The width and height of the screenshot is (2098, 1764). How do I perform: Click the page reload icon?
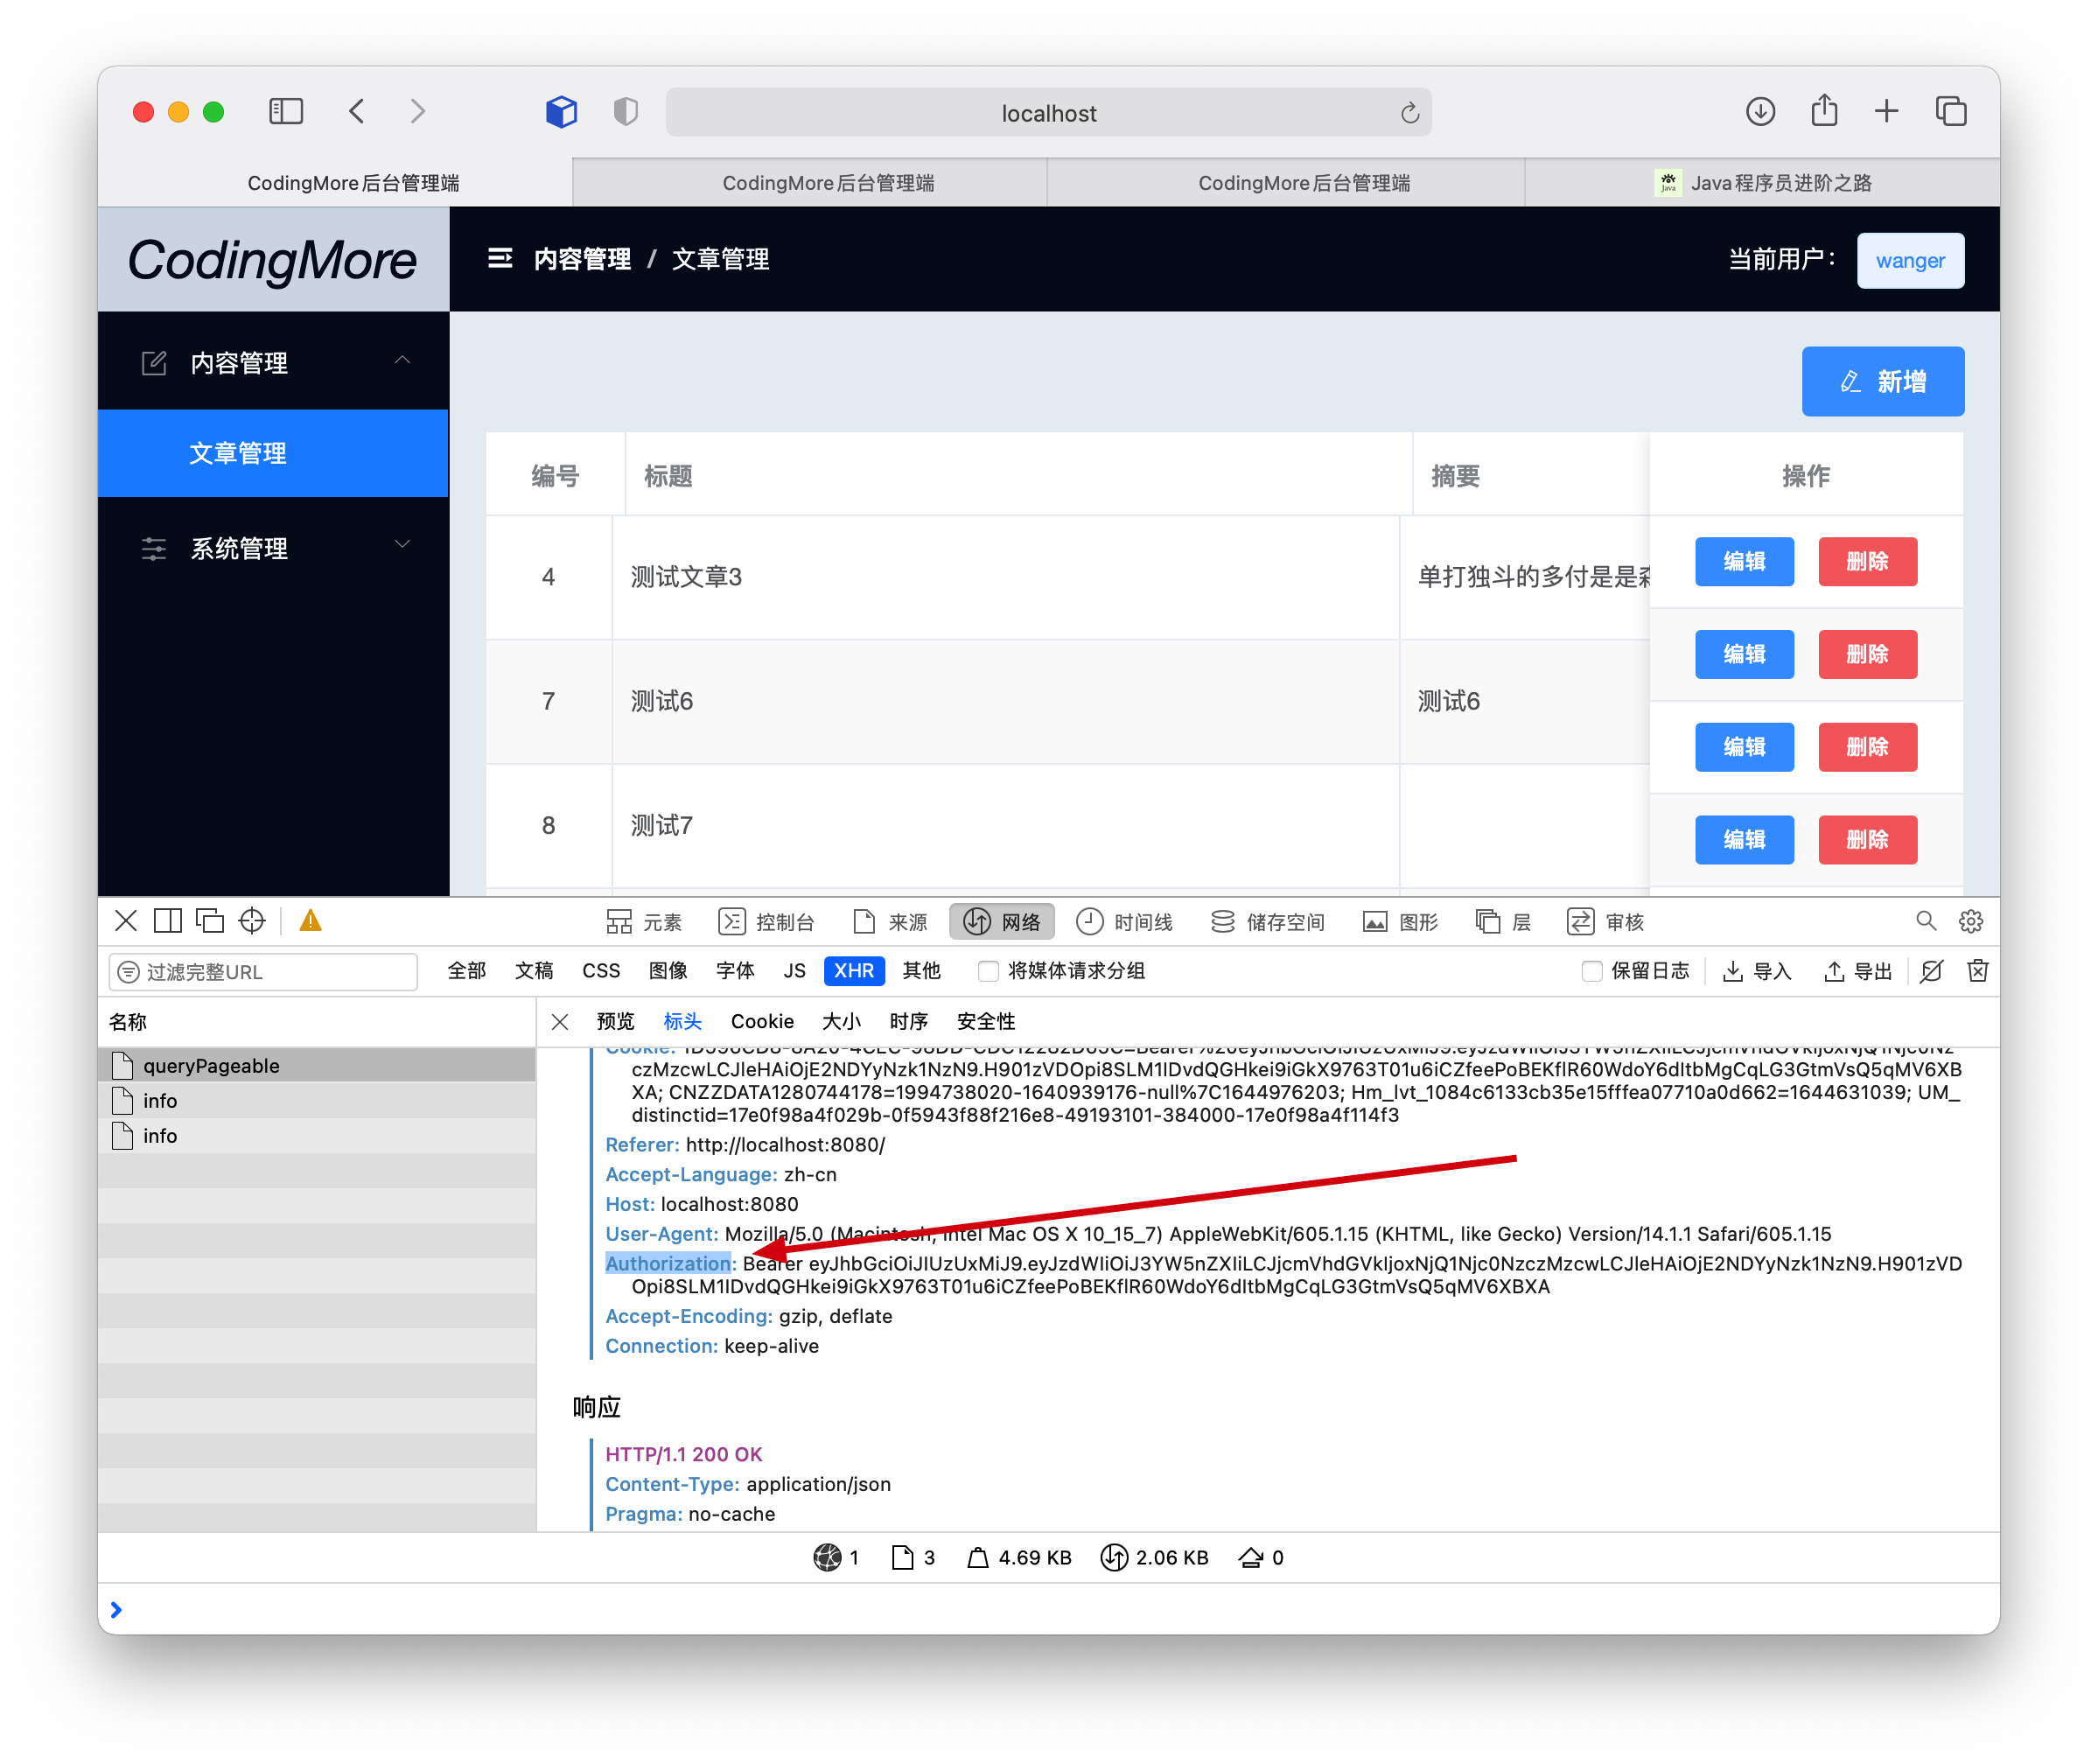click(1409, 113)
